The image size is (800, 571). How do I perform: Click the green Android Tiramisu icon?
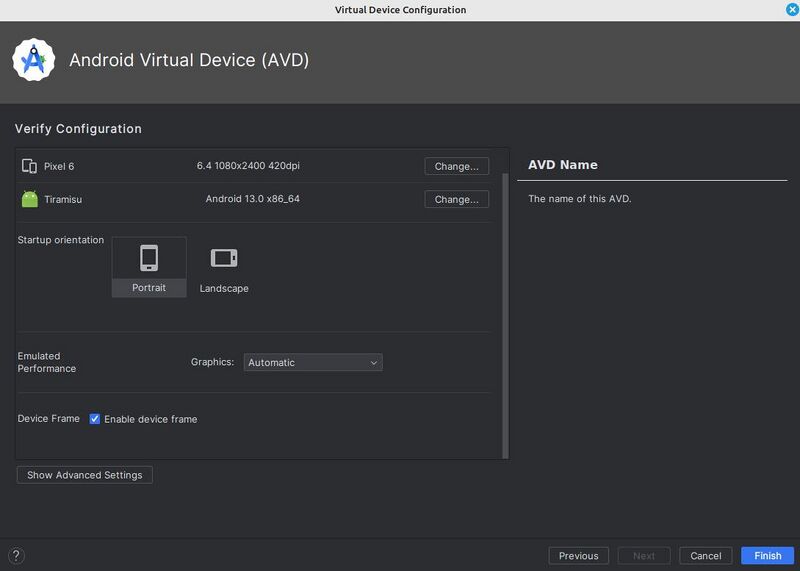30,199
